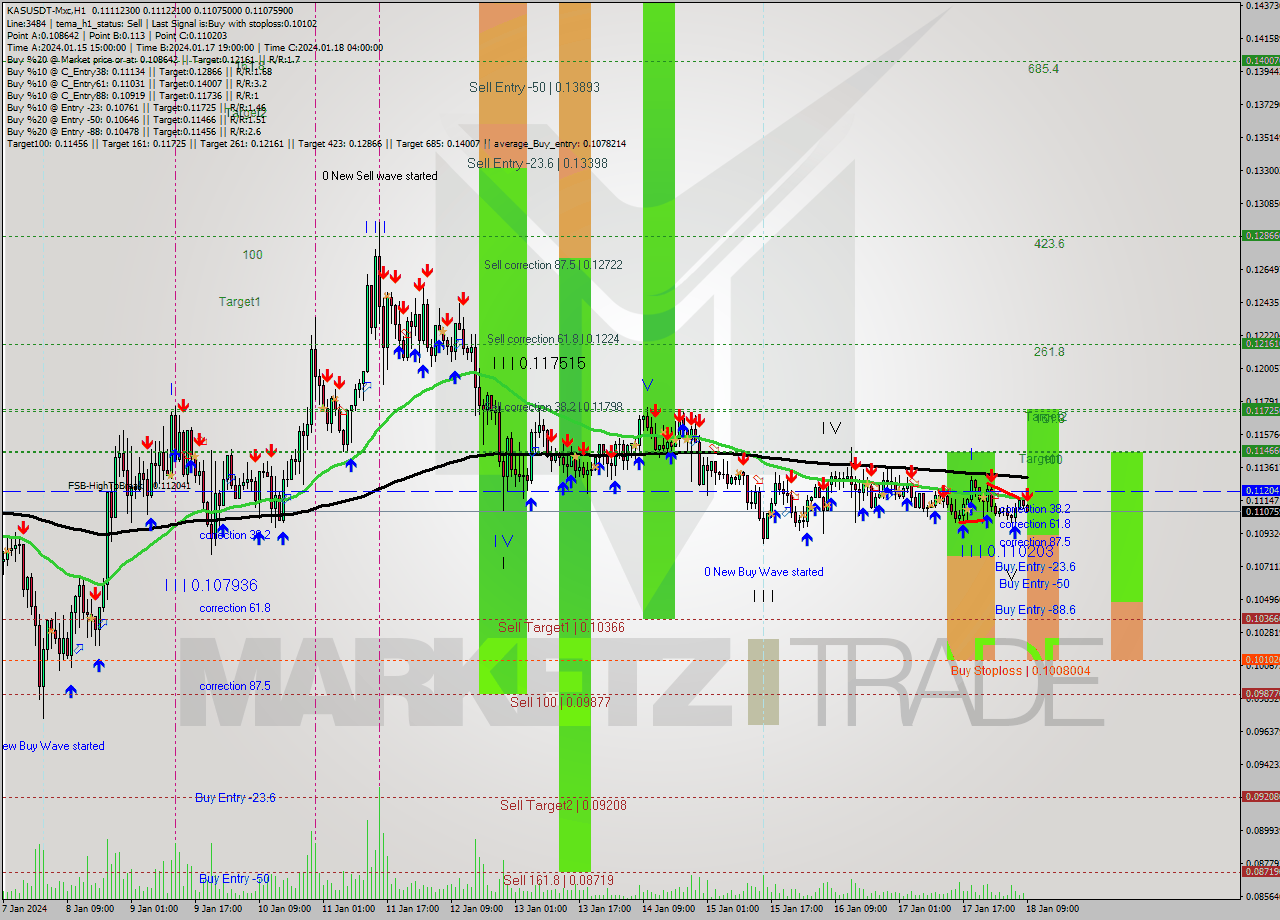Click the '11 Jan 17:00' time axis label

[413, 909]
